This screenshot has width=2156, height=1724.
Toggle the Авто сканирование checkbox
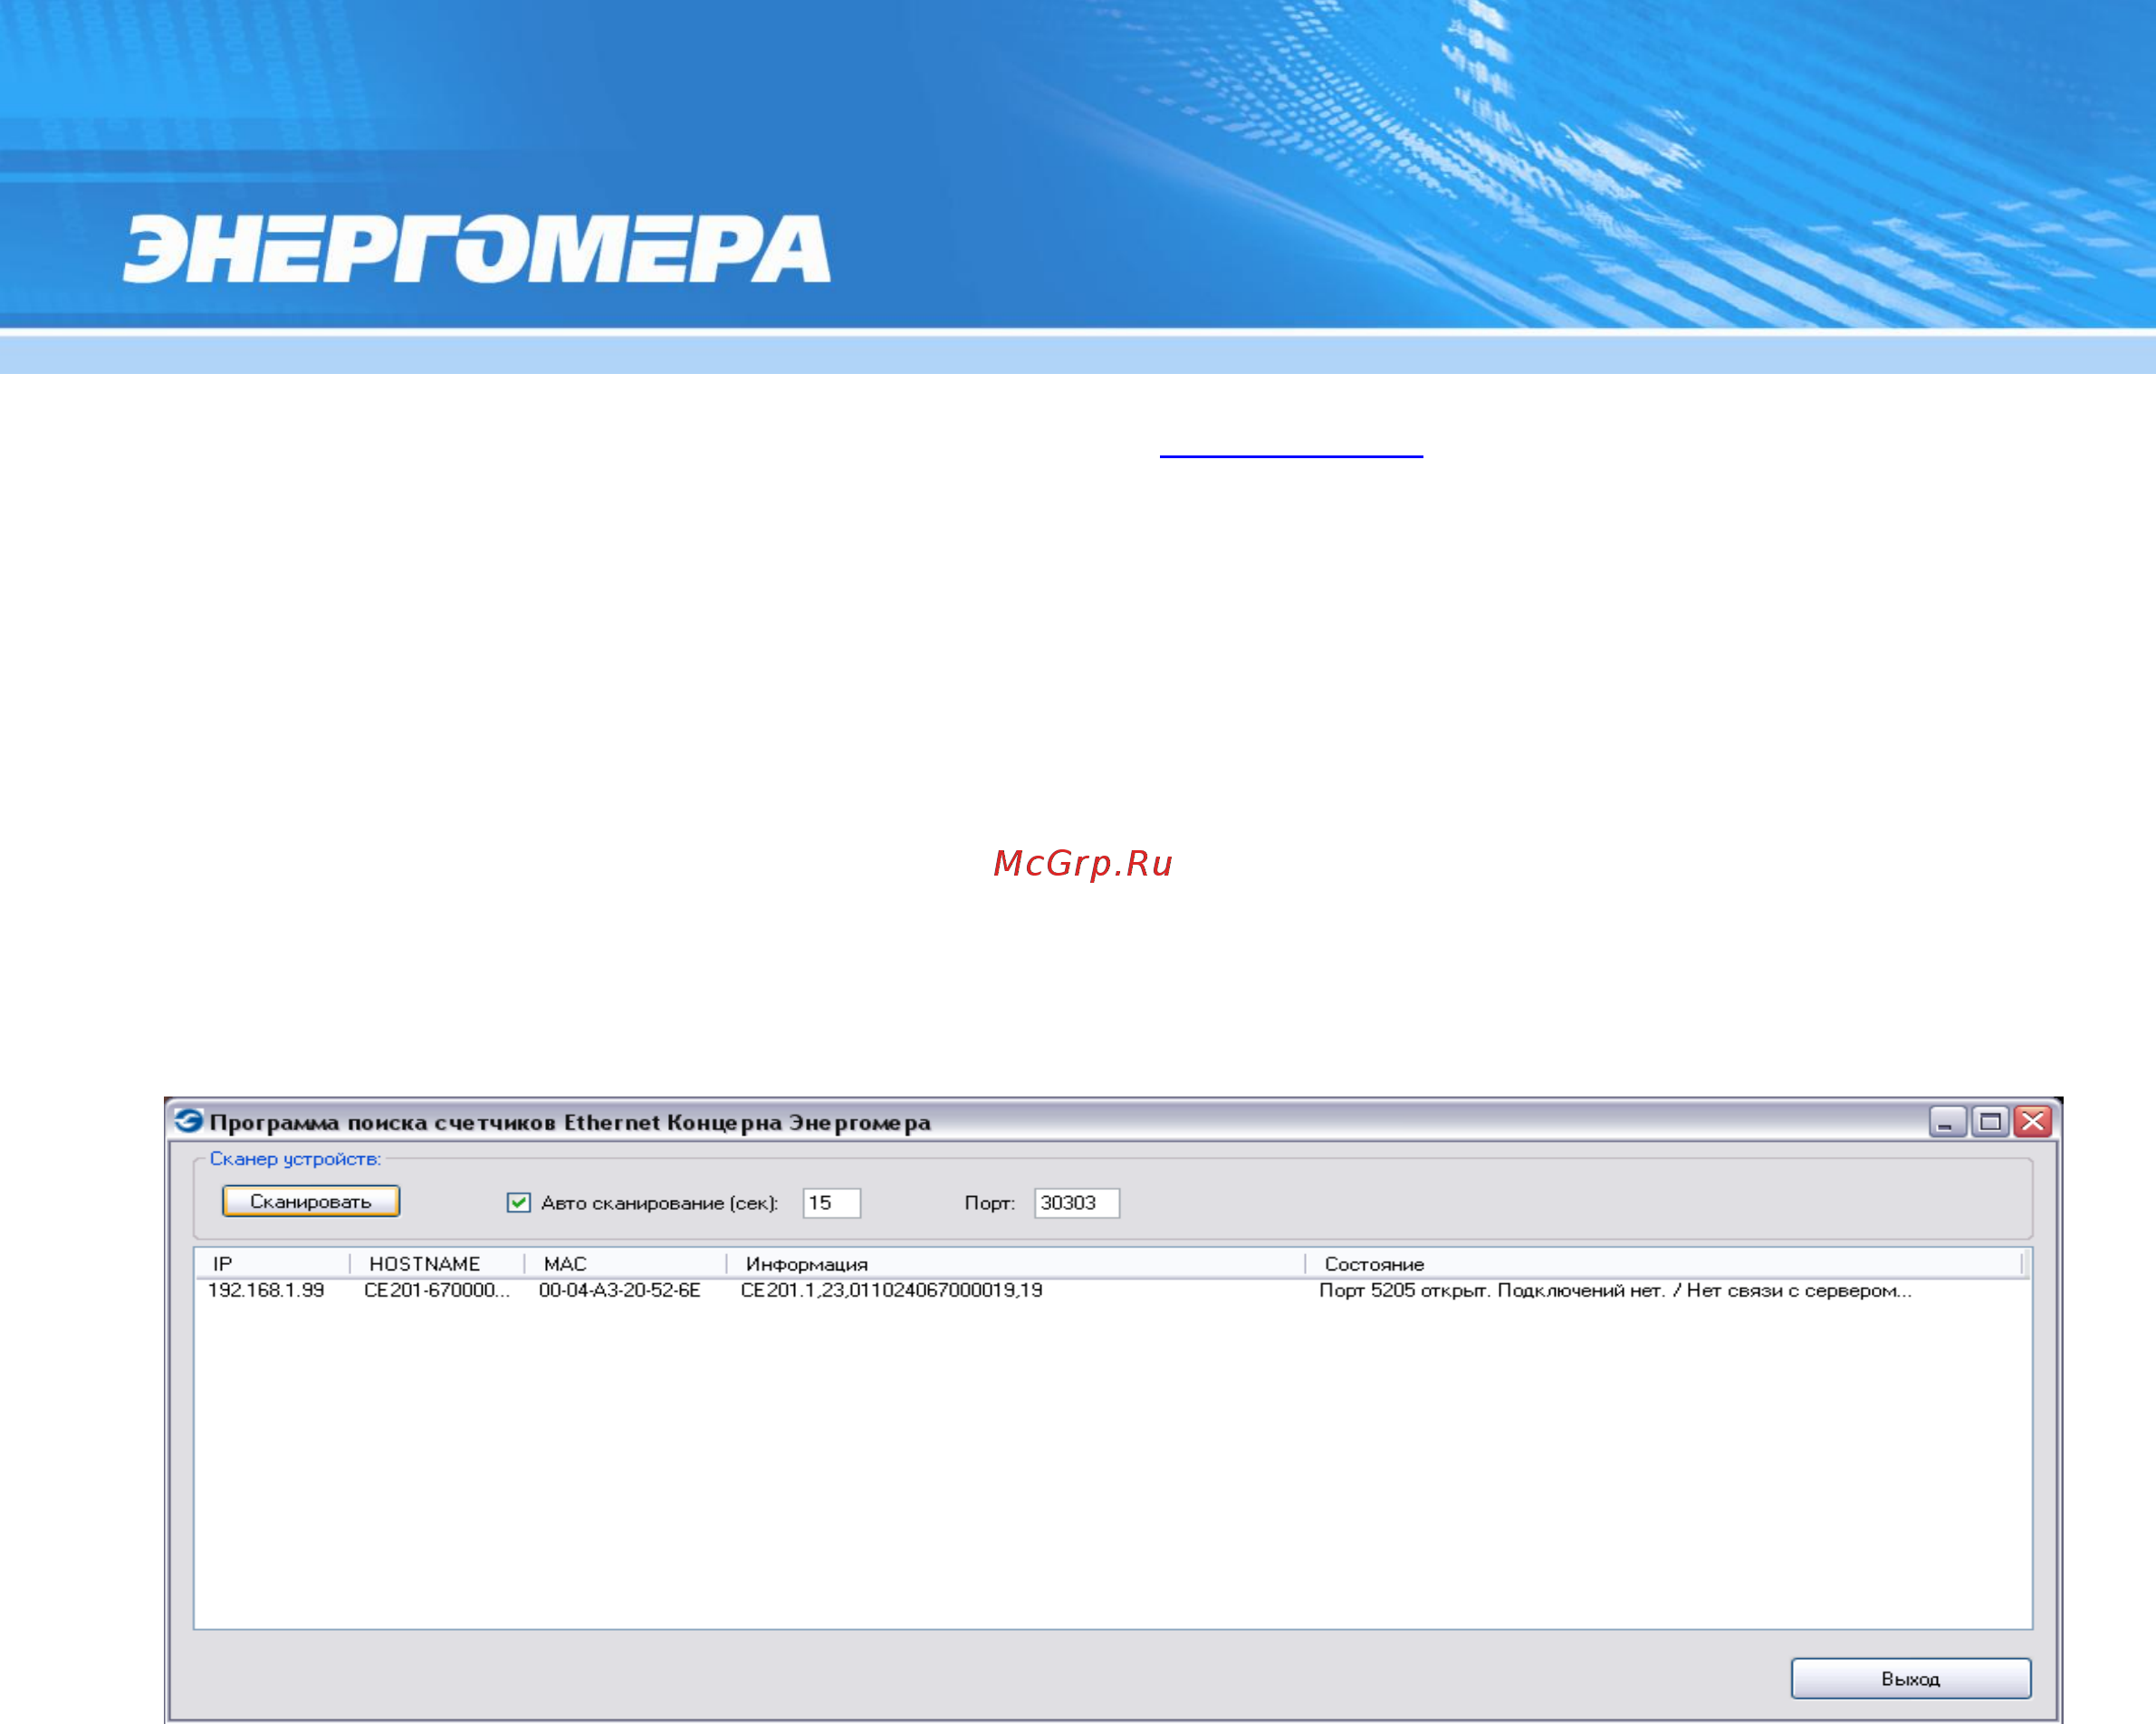click(x=518, y=1202)
